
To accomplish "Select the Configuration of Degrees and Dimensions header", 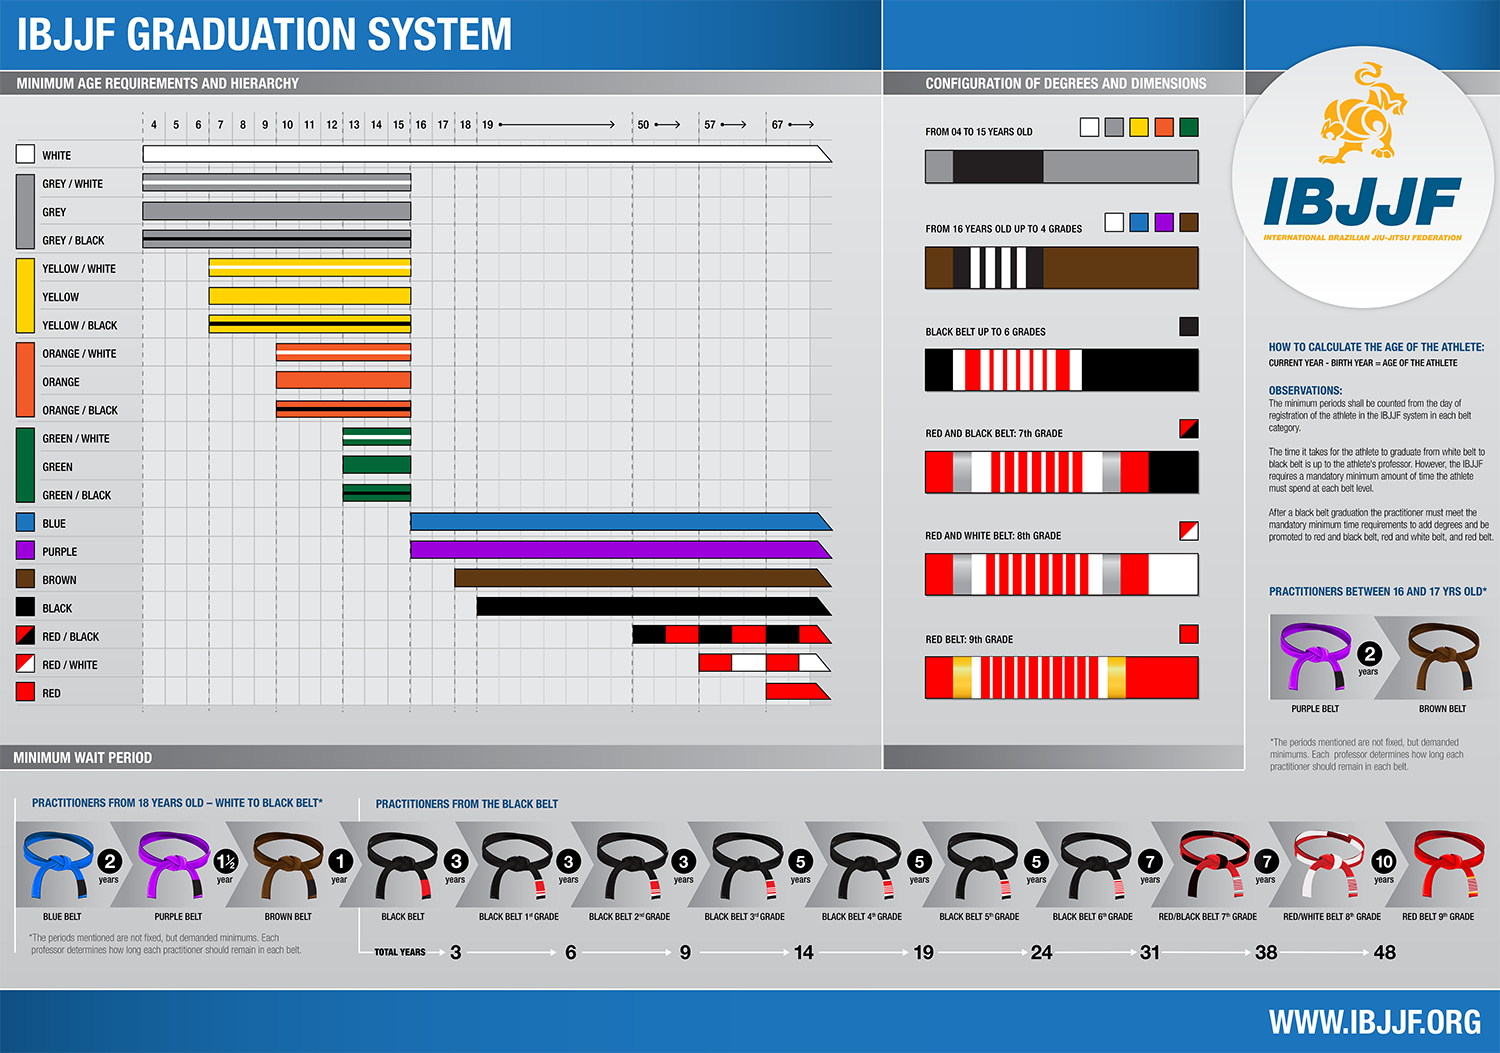I will coord(1065,84).
